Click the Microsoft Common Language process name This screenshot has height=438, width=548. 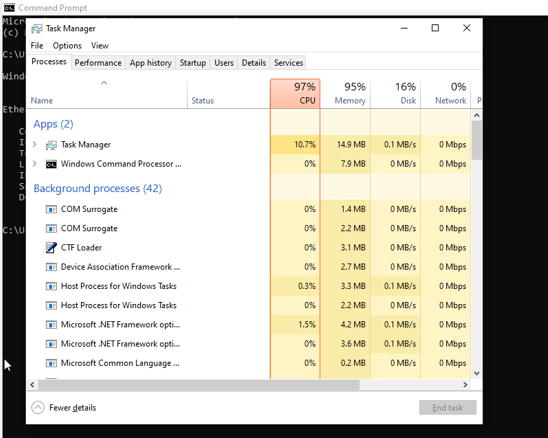click(120, 363)
